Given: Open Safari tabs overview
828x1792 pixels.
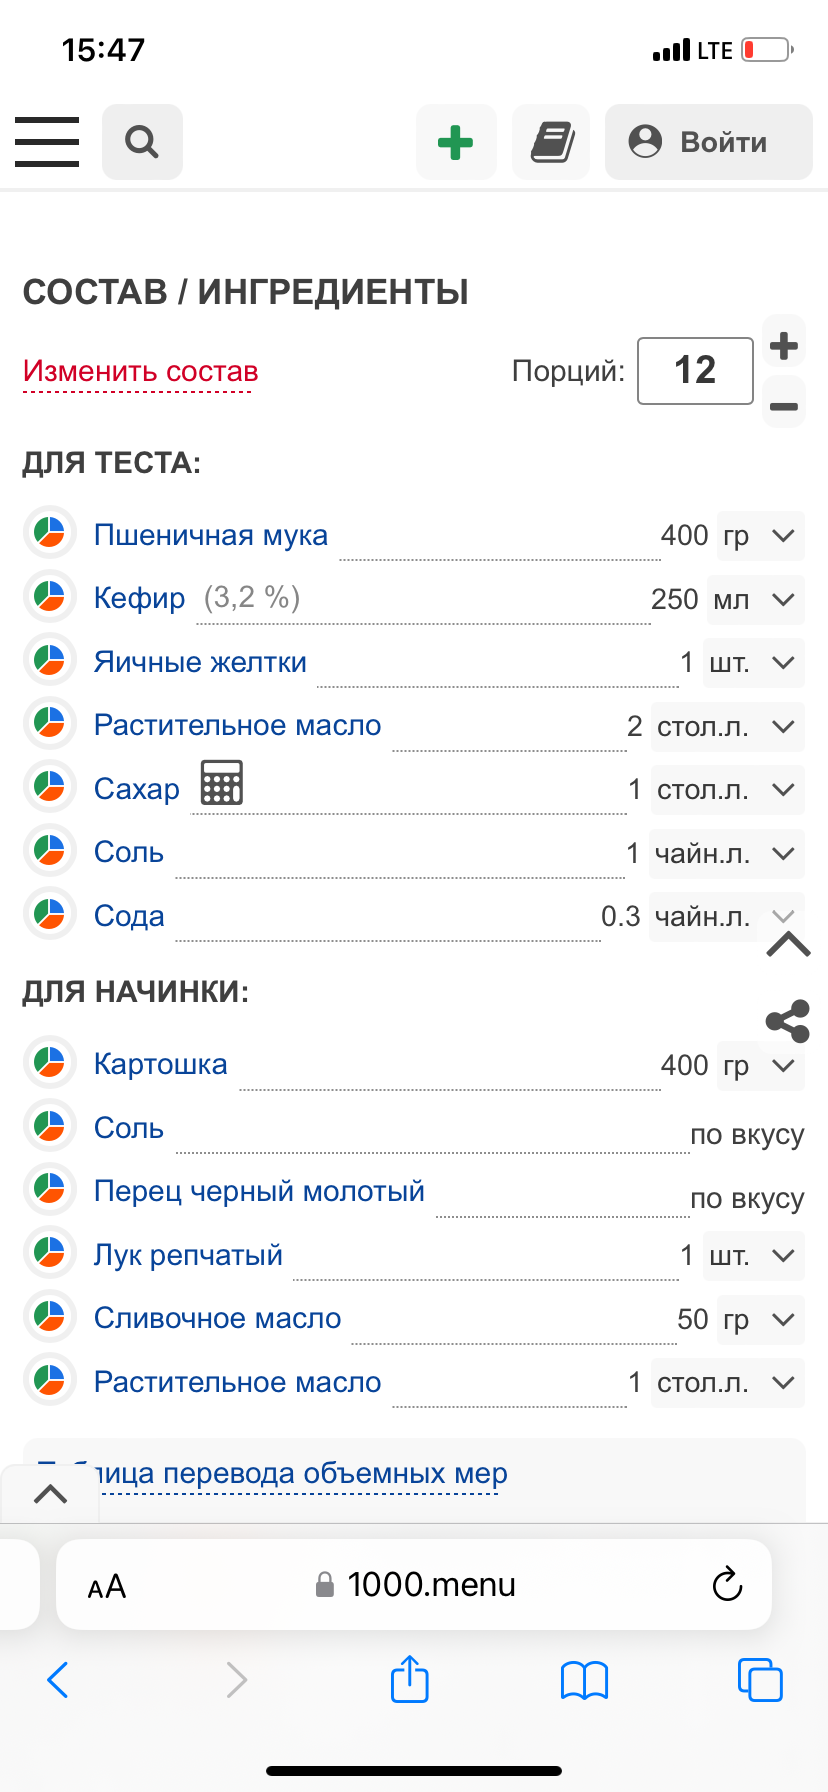Looking at the screenshot, I should tap(760, 1679).
